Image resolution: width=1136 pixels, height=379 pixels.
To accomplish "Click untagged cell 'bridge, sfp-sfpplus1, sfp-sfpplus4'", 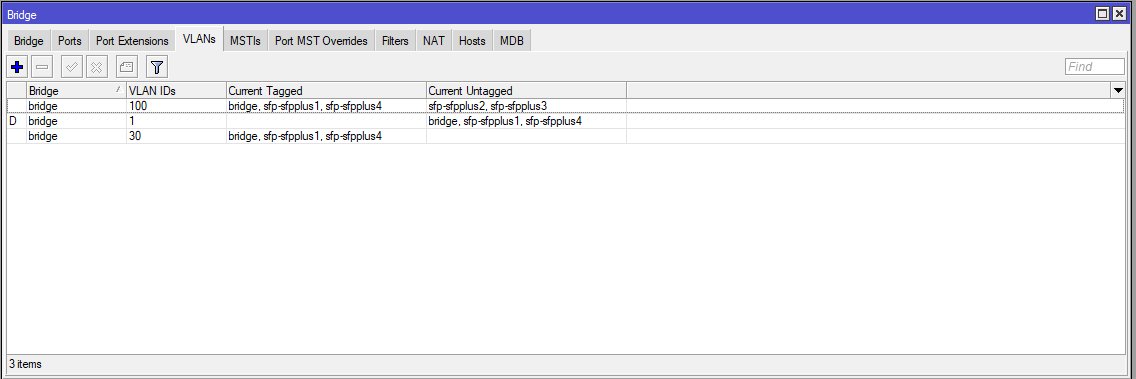I will 526,121.
